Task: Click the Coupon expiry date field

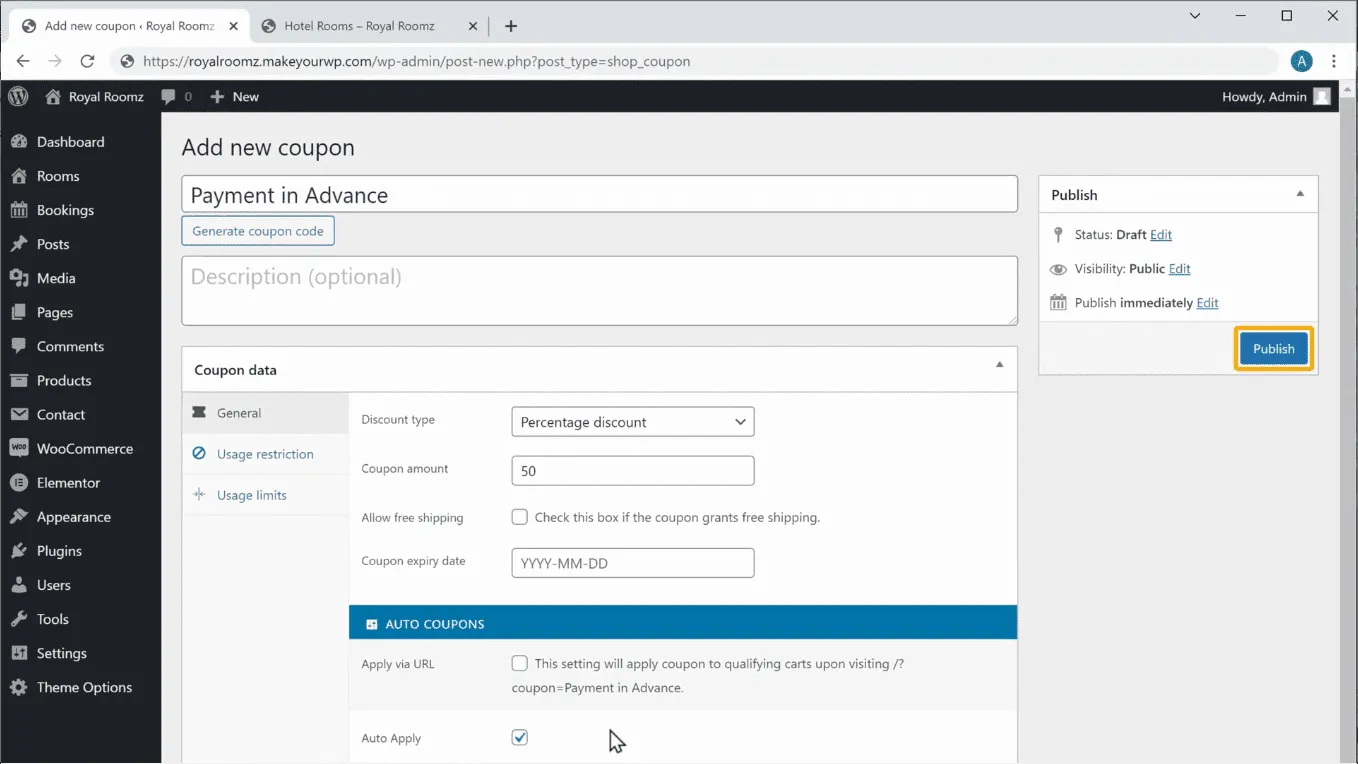Action: (632, 563)
